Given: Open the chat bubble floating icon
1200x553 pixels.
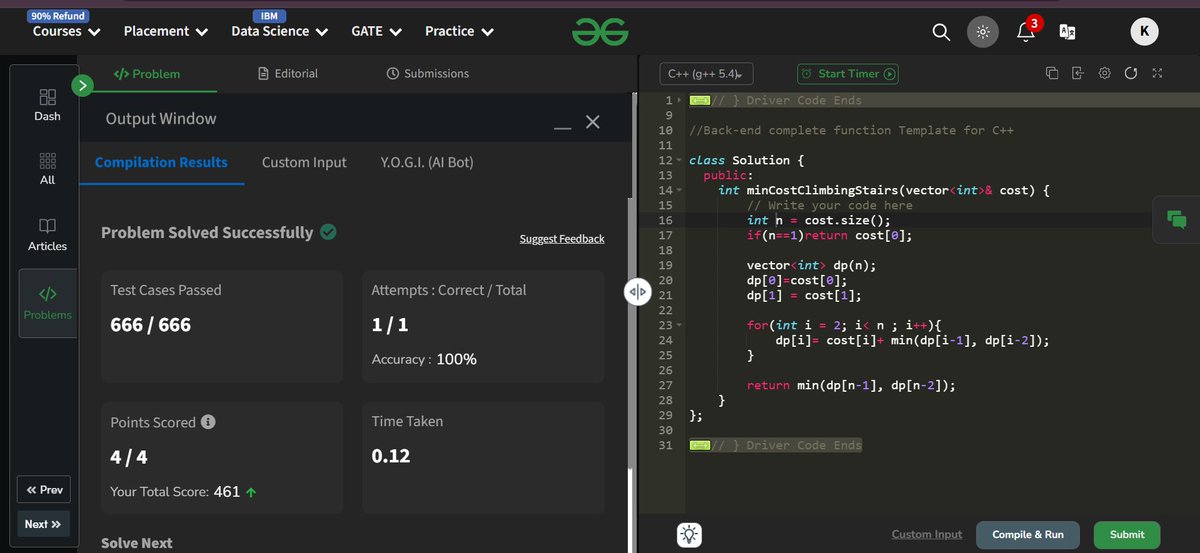Looking at the screenshot, I should pos(1176,220).
